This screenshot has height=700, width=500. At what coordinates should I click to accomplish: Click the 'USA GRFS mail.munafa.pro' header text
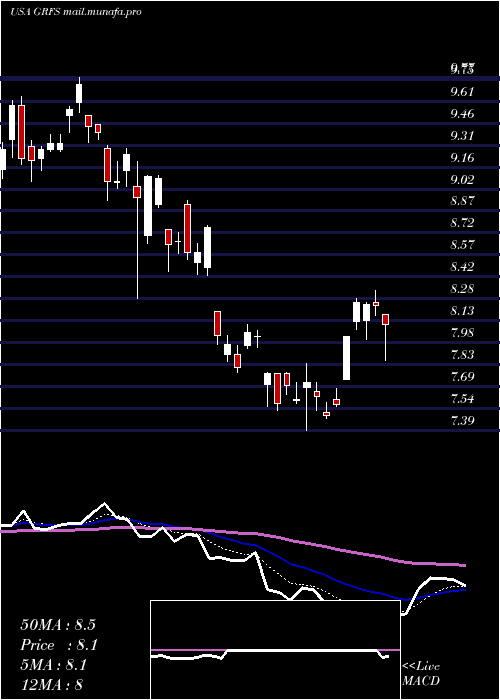76,12
